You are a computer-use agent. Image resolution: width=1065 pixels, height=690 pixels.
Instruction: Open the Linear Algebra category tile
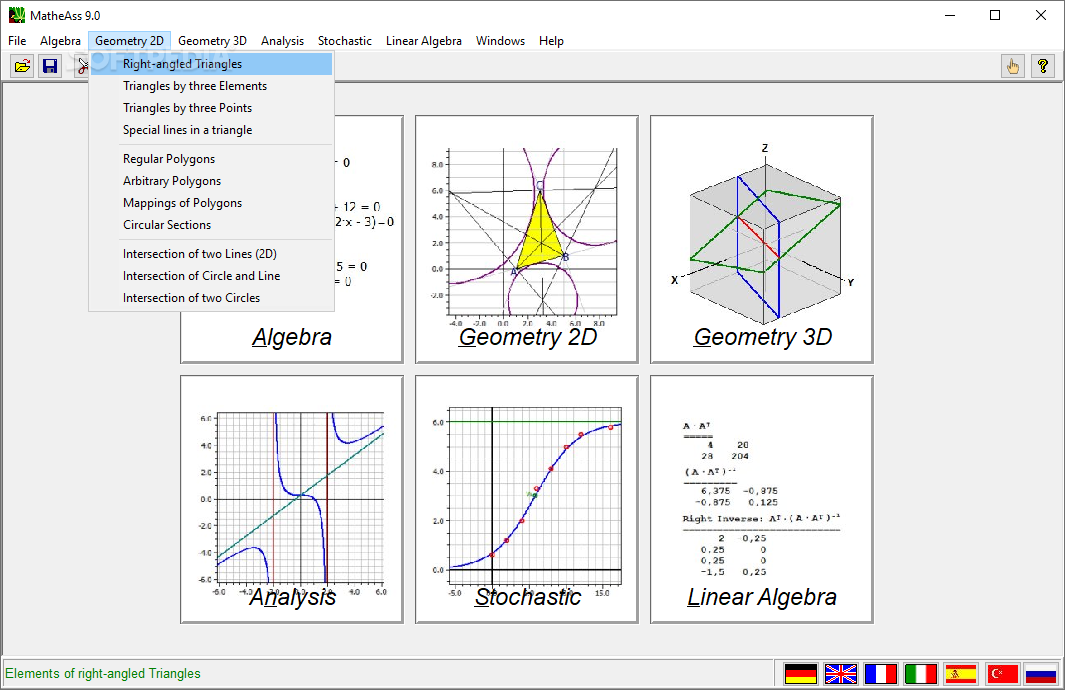point(762,499)
